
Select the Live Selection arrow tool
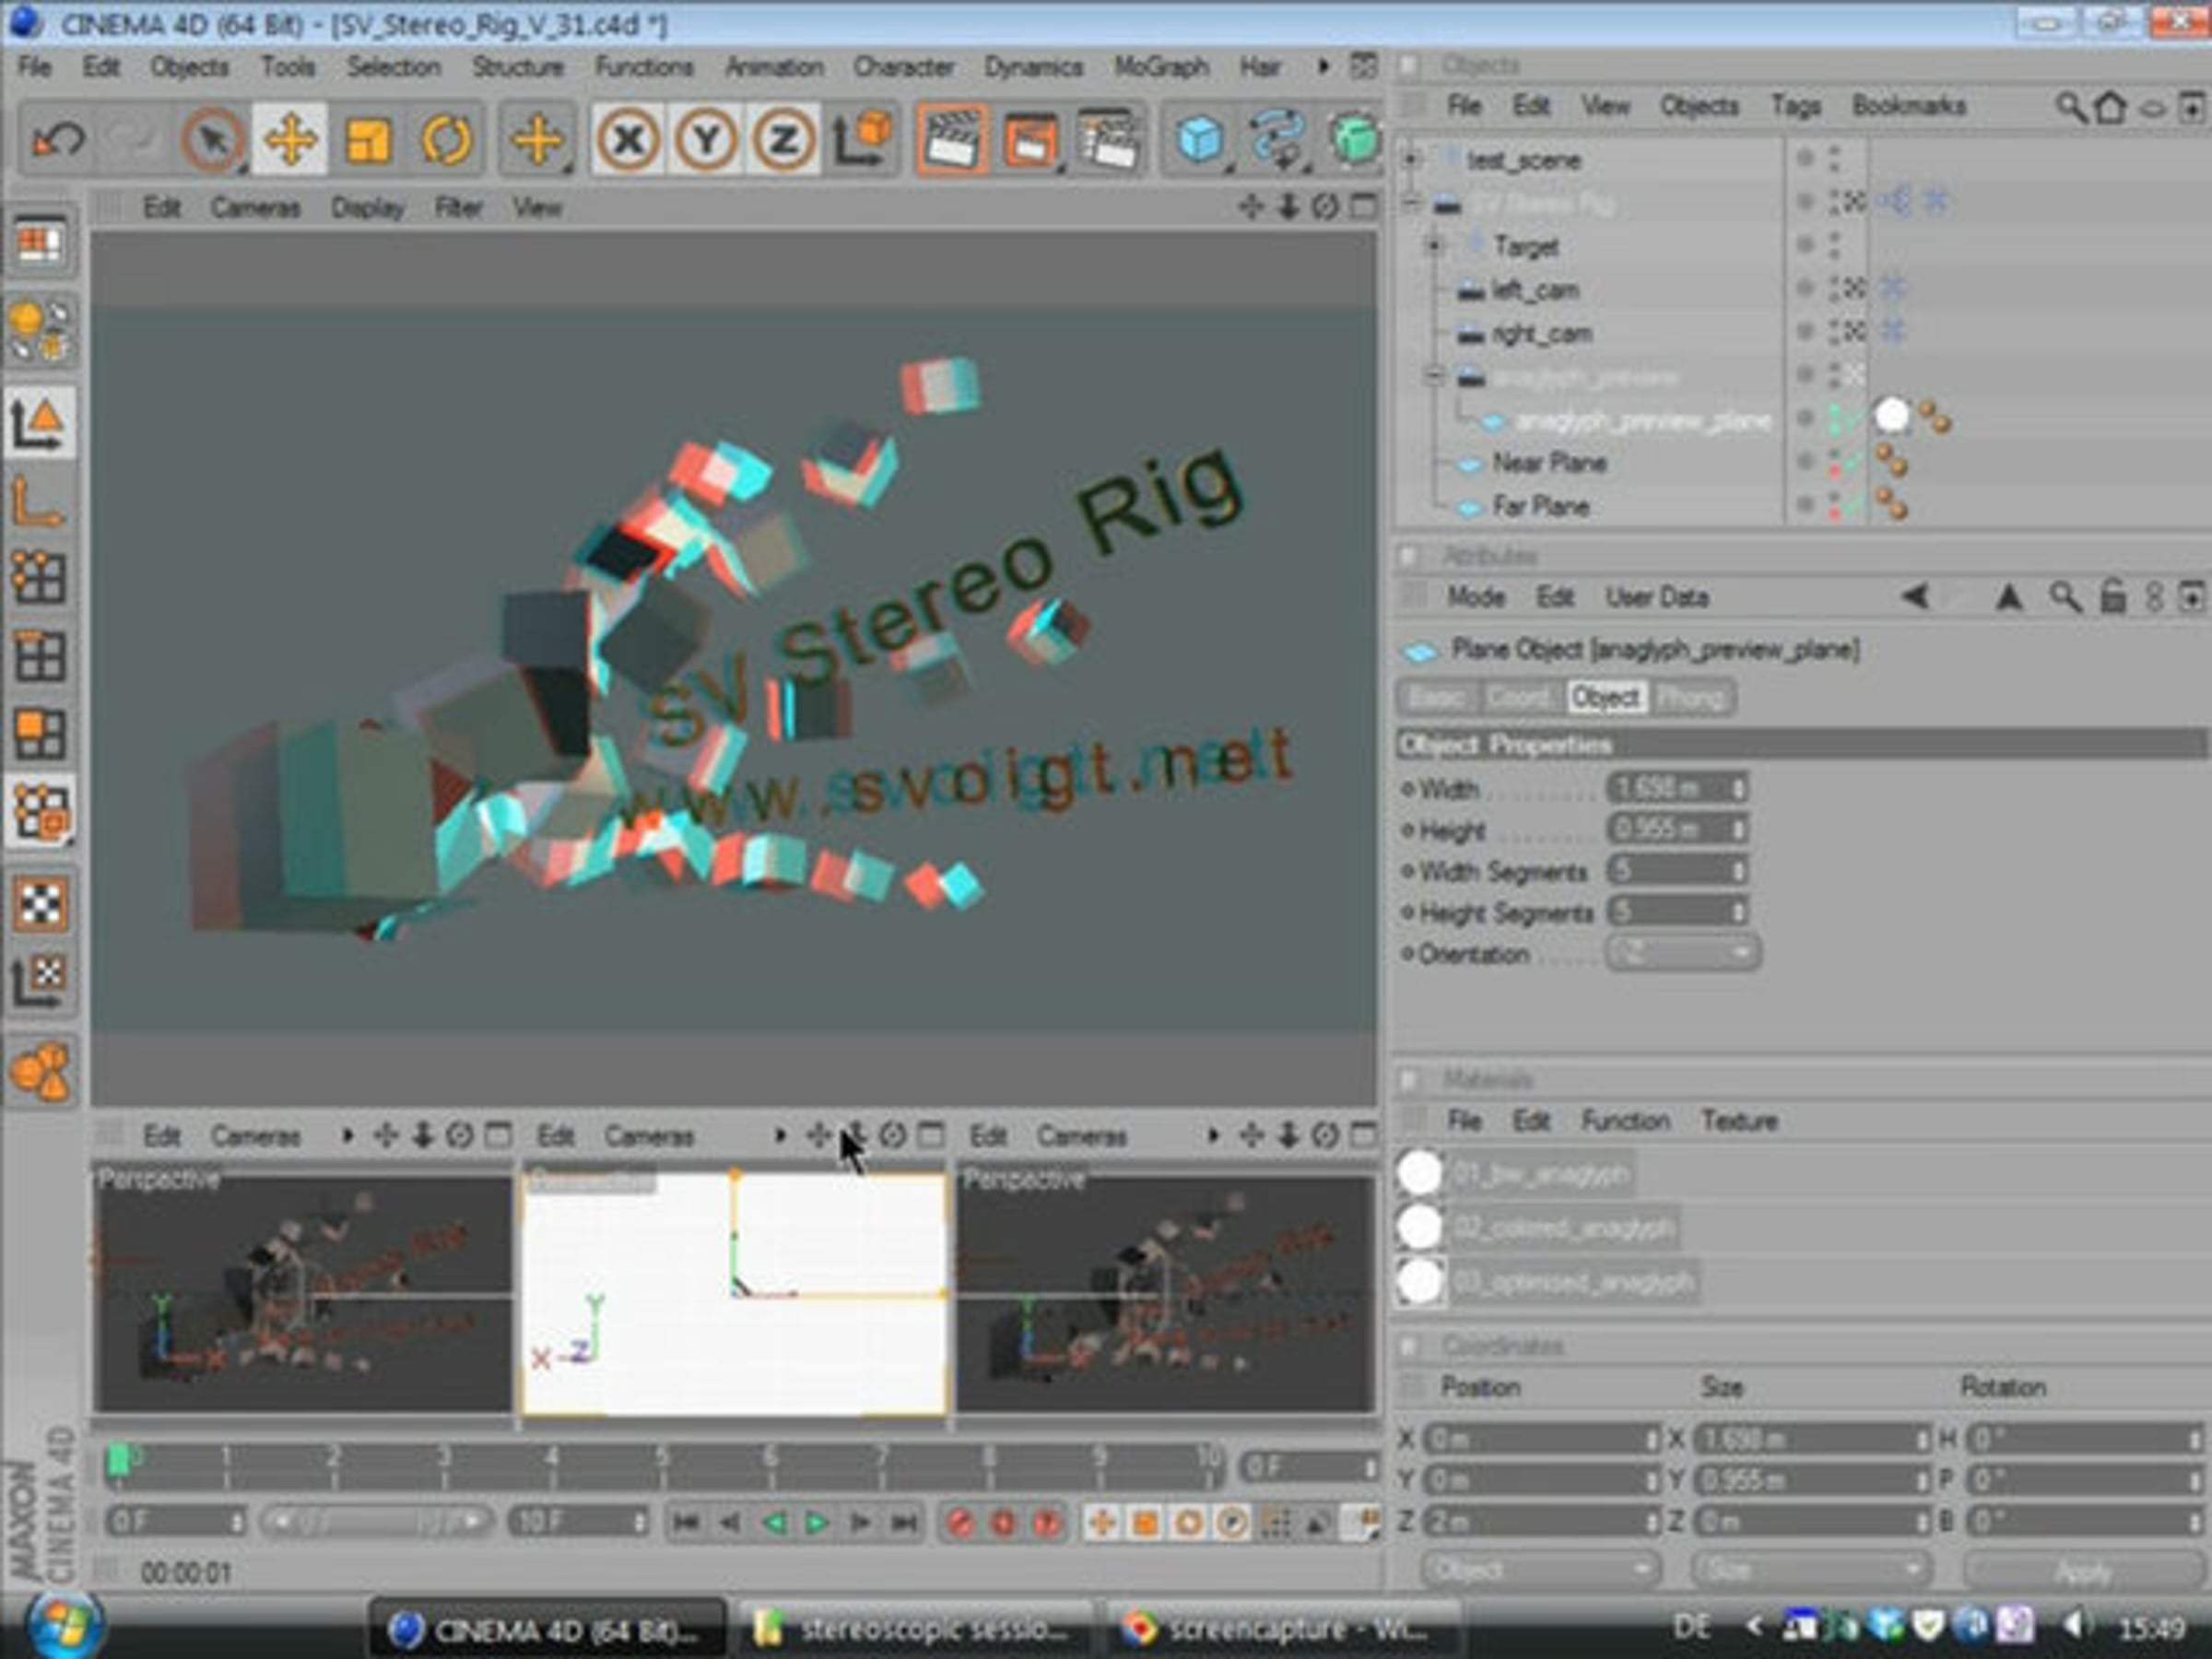213,139
